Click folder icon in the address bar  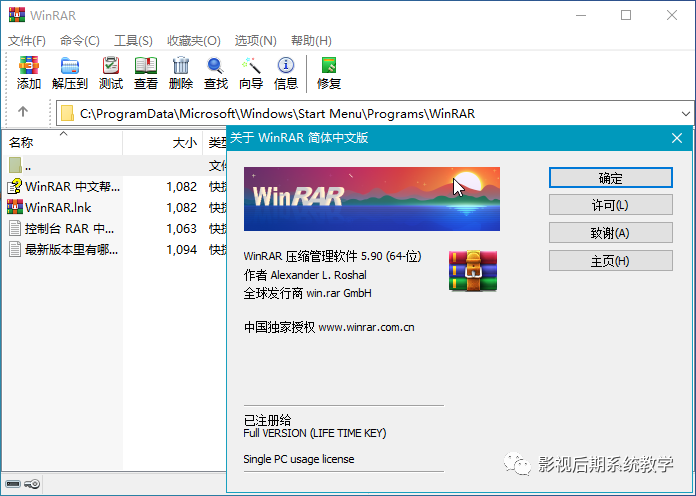click(x=67, y=113)
